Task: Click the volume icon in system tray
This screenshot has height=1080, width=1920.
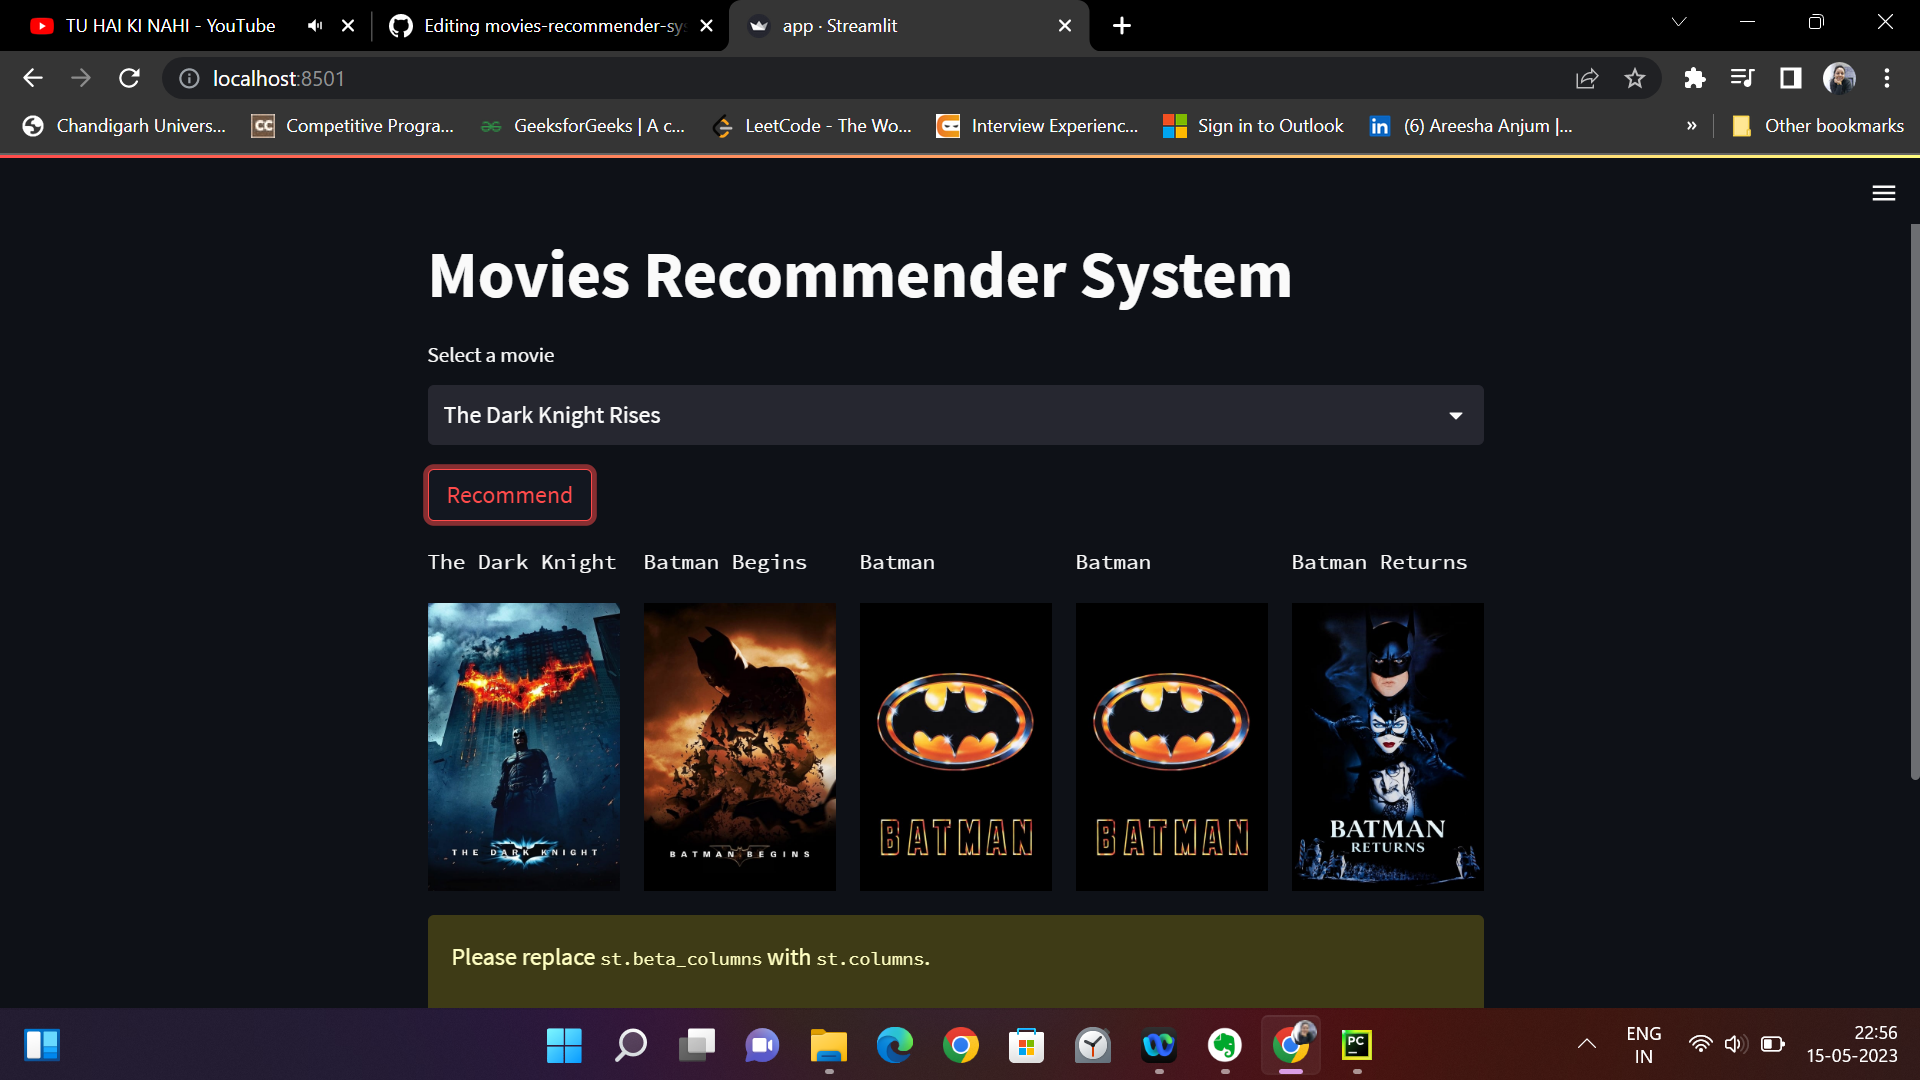Action: (x=1734, y=1044)
